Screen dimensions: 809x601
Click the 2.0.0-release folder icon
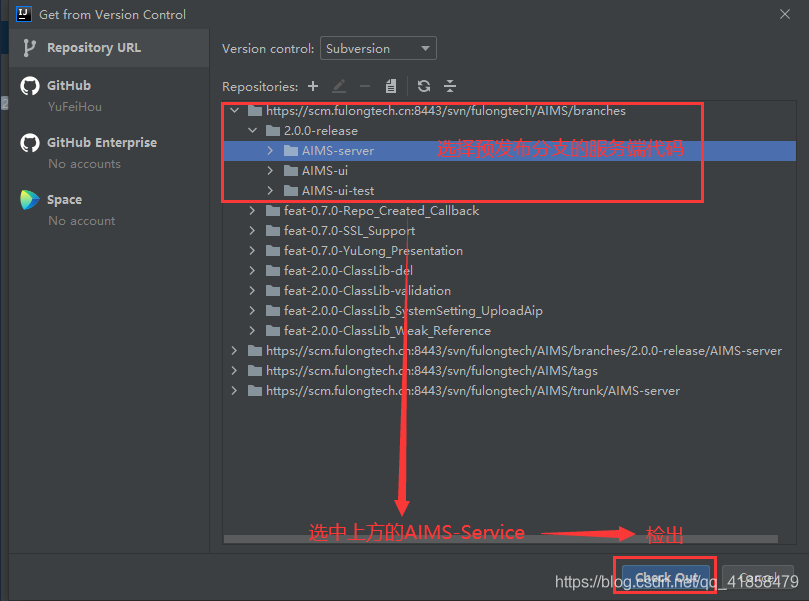tap(273, 131)
